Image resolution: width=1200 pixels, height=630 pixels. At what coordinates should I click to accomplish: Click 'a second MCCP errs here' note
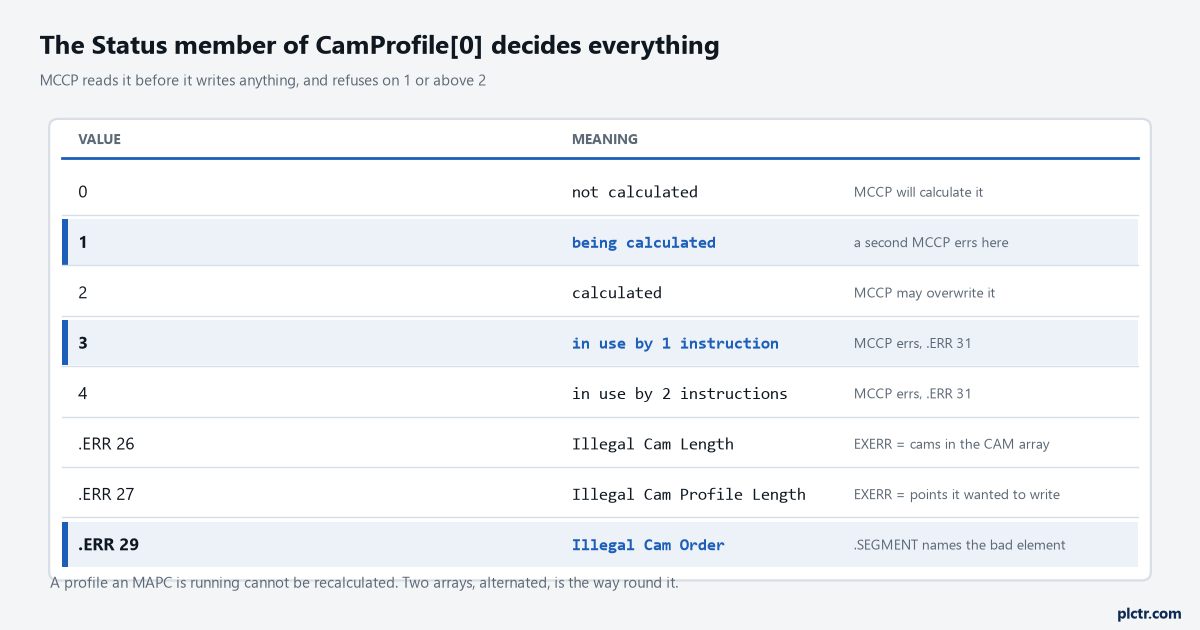pos(931,242)
